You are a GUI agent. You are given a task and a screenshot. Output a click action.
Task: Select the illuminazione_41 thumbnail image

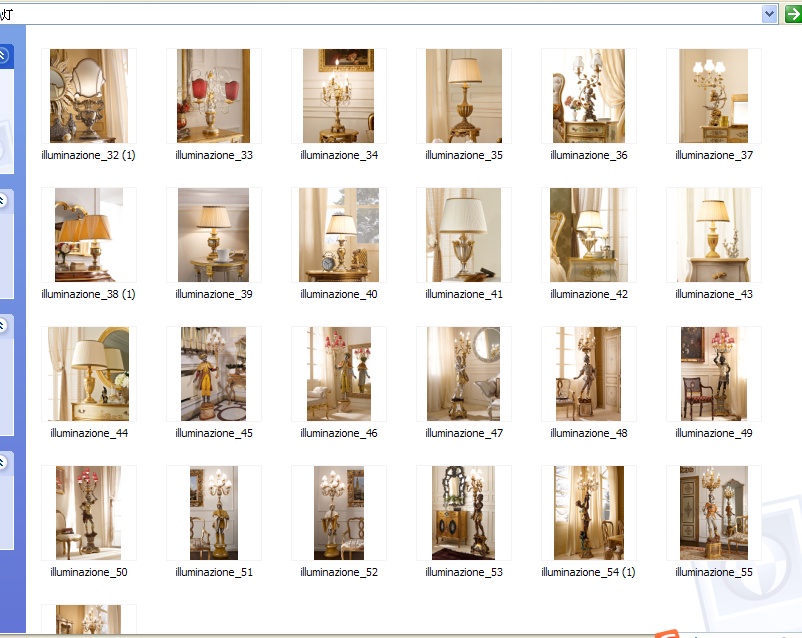464,235
